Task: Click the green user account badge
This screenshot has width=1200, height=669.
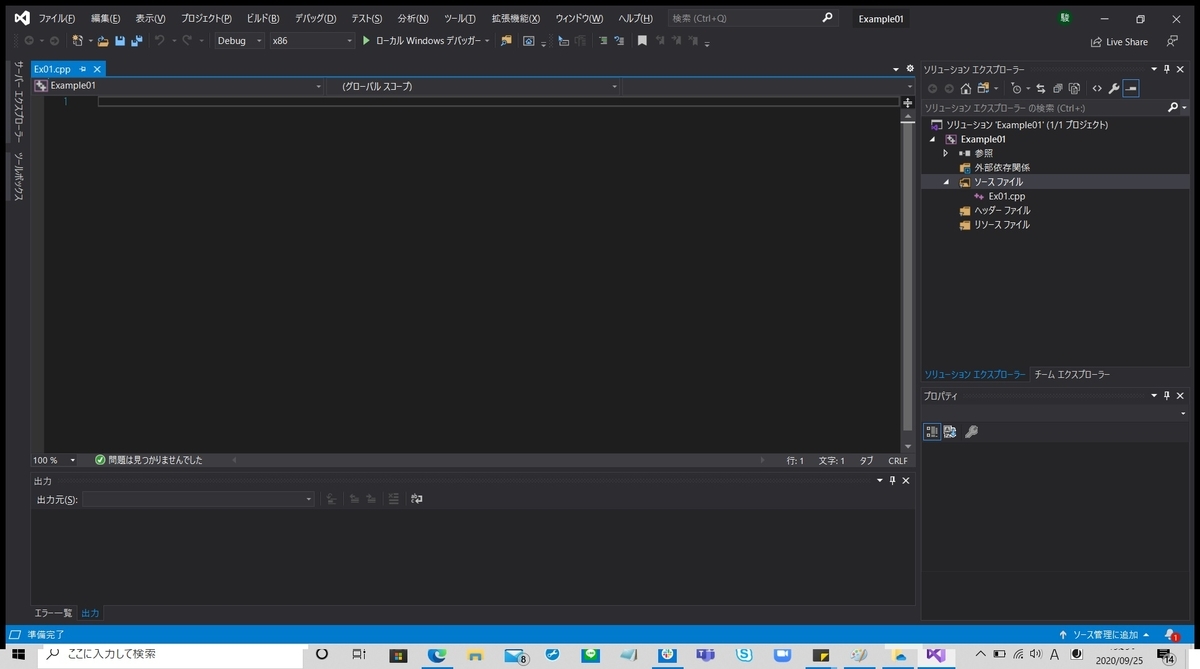Action: (1066, 19)
